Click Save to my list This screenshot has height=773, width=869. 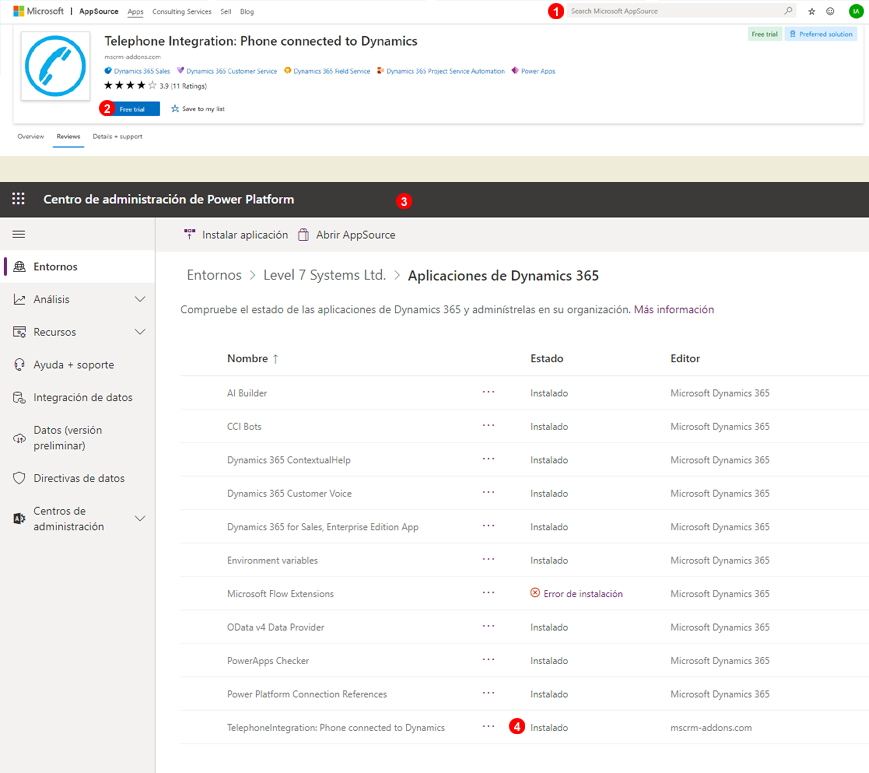[198, 109]
